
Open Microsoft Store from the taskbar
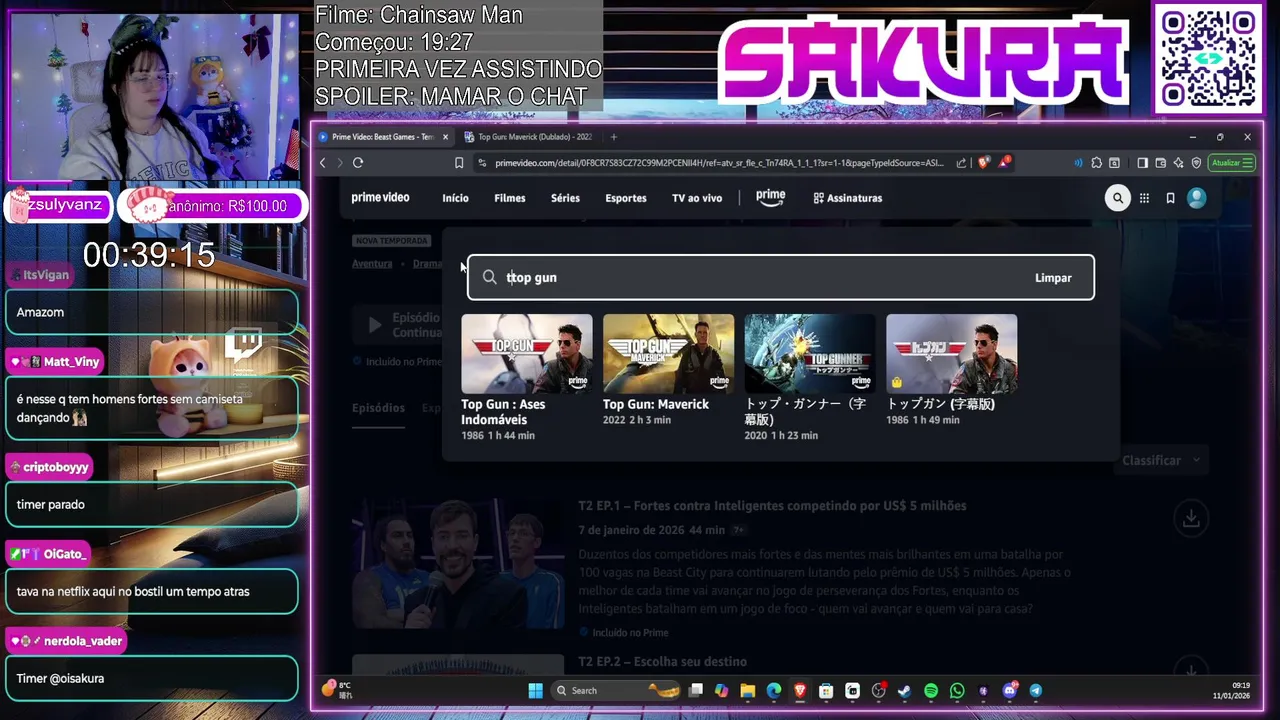click(826, 690)
